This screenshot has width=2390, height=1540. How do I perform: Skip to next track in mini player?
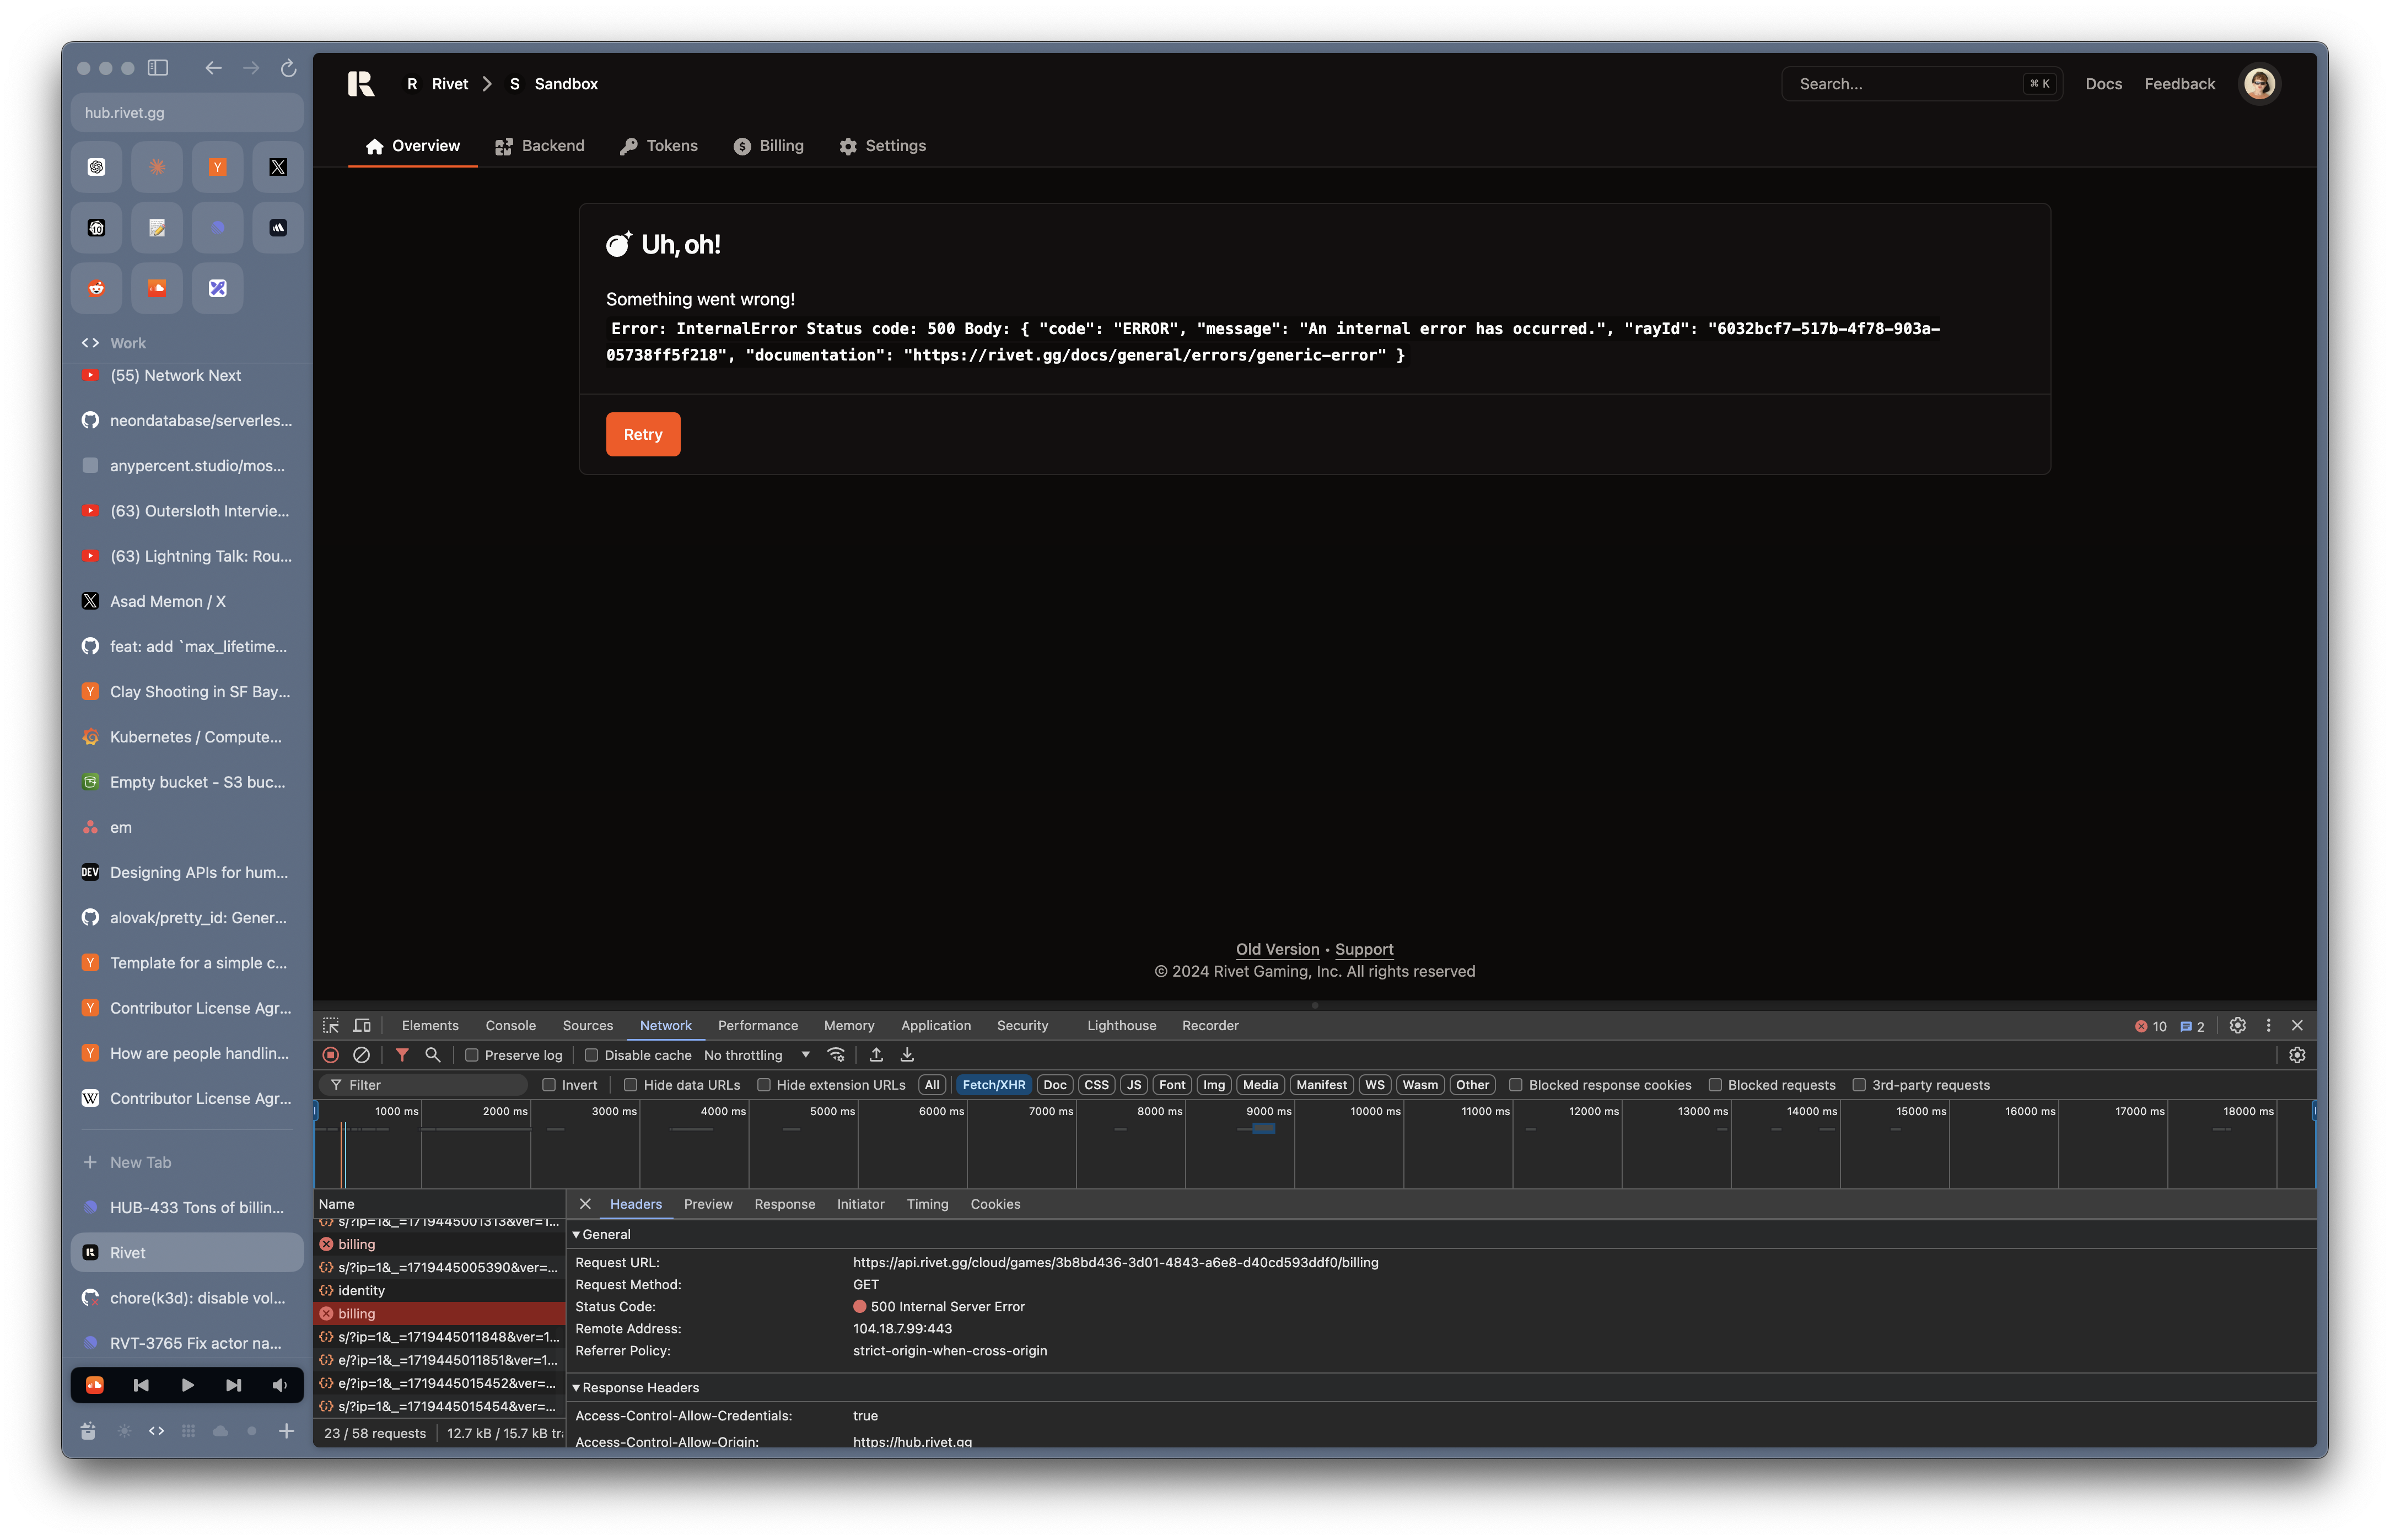pyautogui.click(x=233, y=1386)
